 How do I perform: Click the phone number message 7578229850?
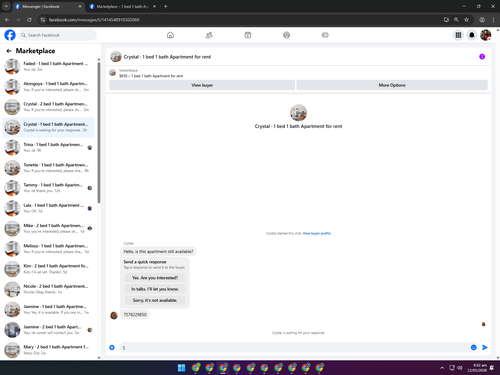(x=135, y=315)
